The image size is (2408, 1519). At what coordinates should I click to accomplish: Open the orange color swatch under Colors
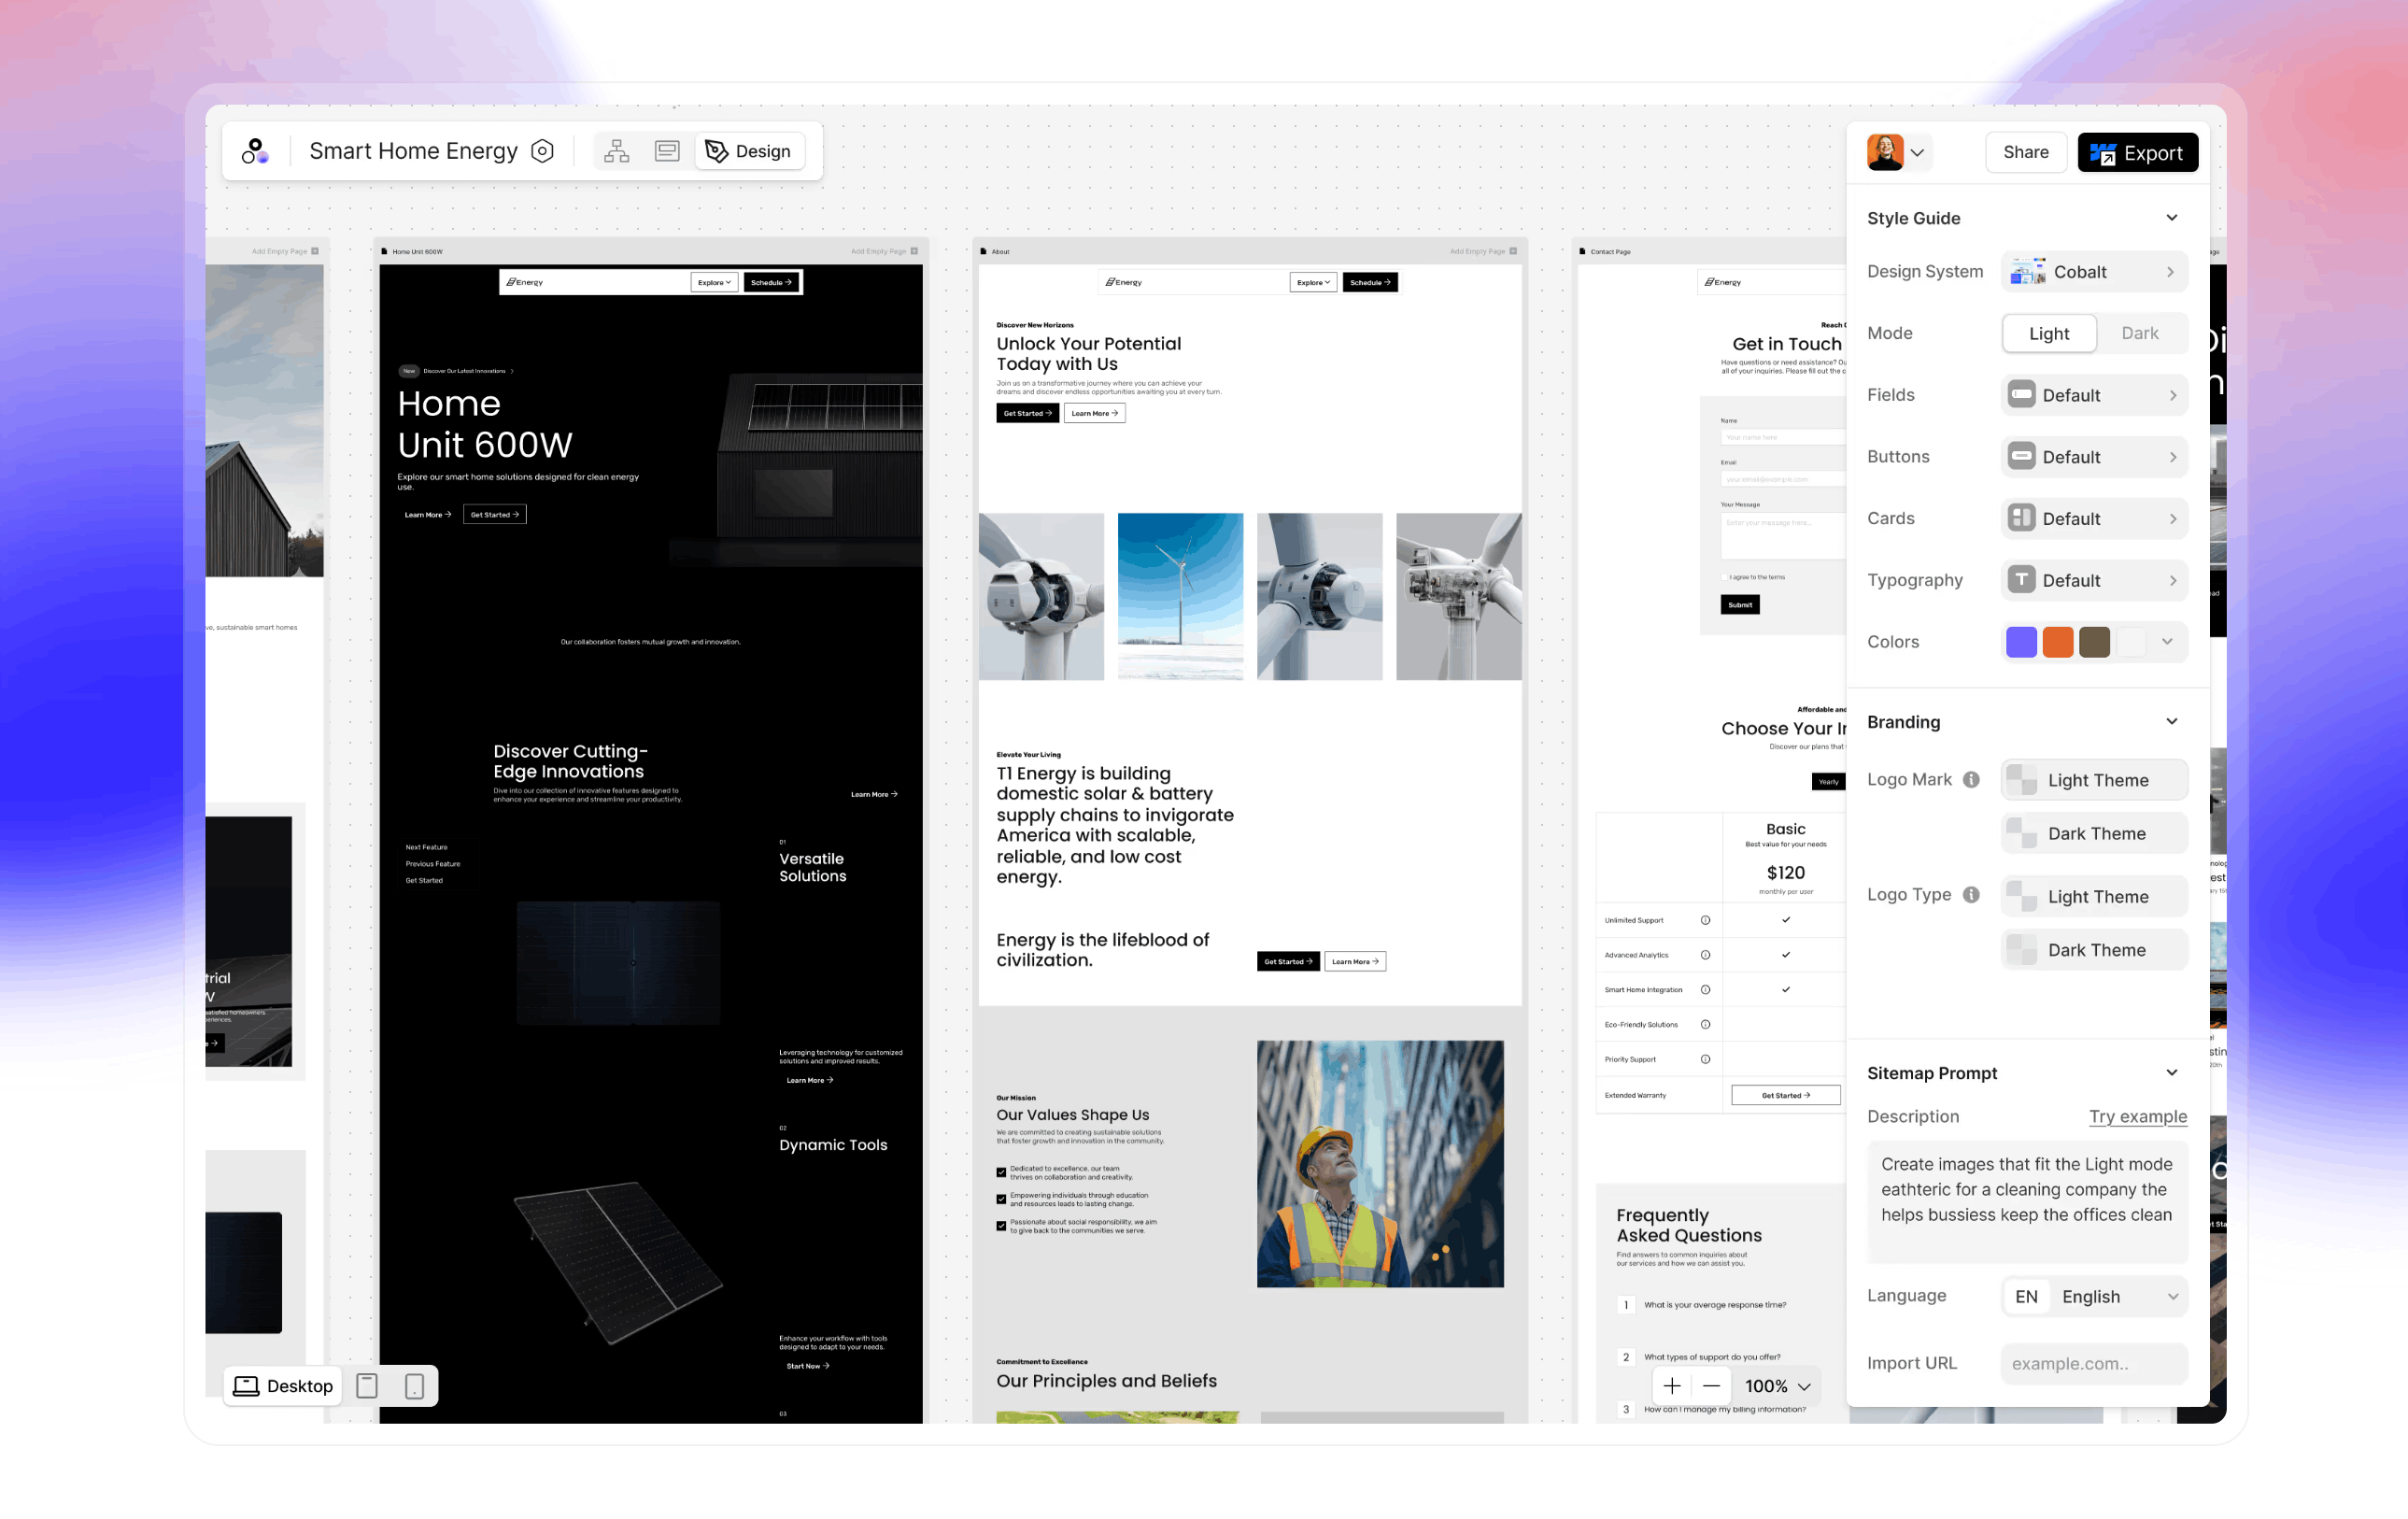click(x=2058, y=641)
